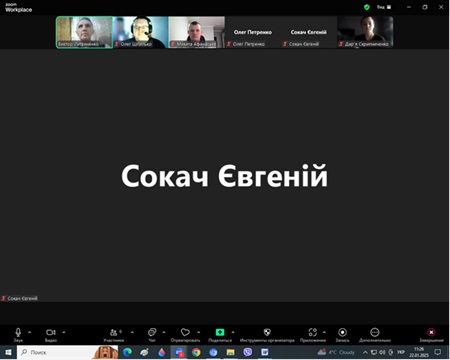The image size is (450, 360).
Task: Click the red End meeting button
Action: [x=431, y=335]
